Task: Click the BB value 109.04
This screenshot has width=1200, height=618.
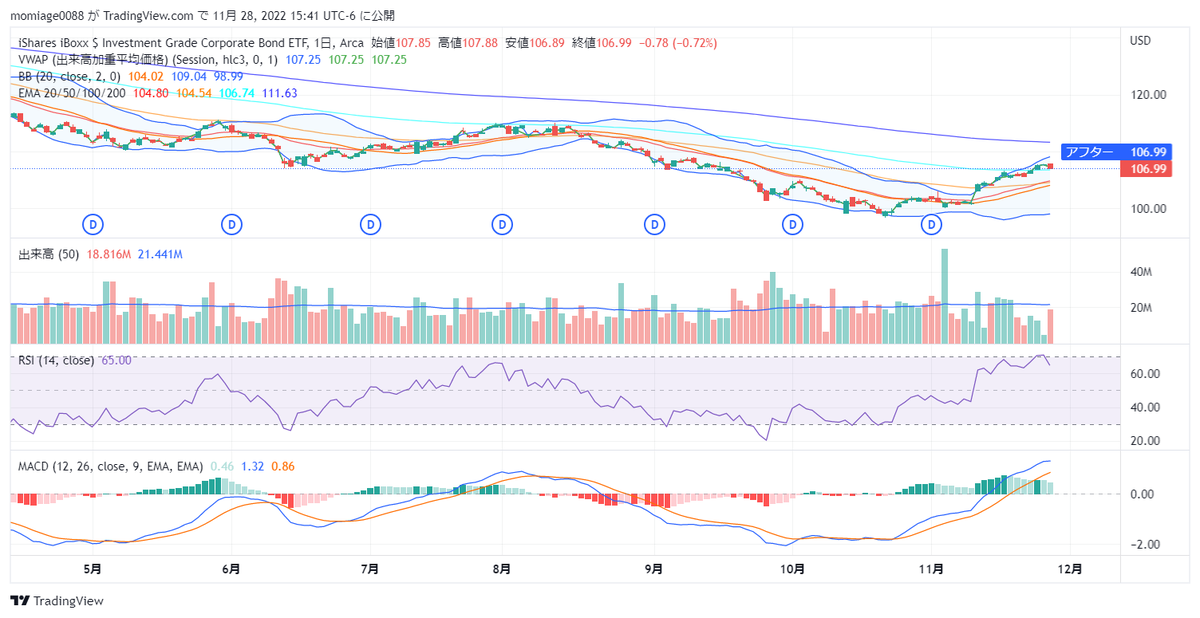Action: 189,76
